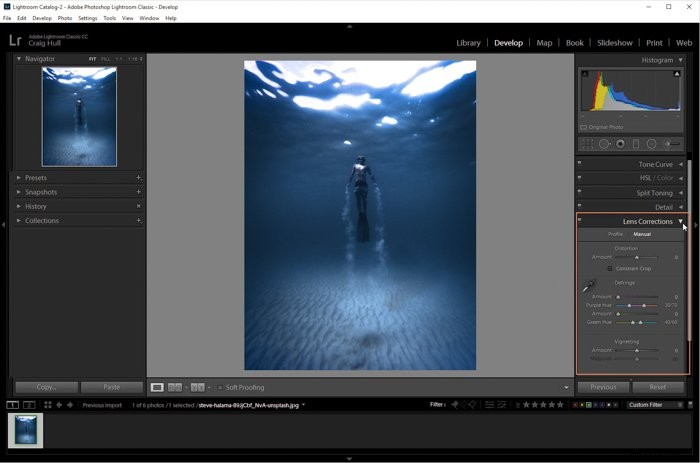
Task: Switch to the Library module
Action: tap(468, 43)
